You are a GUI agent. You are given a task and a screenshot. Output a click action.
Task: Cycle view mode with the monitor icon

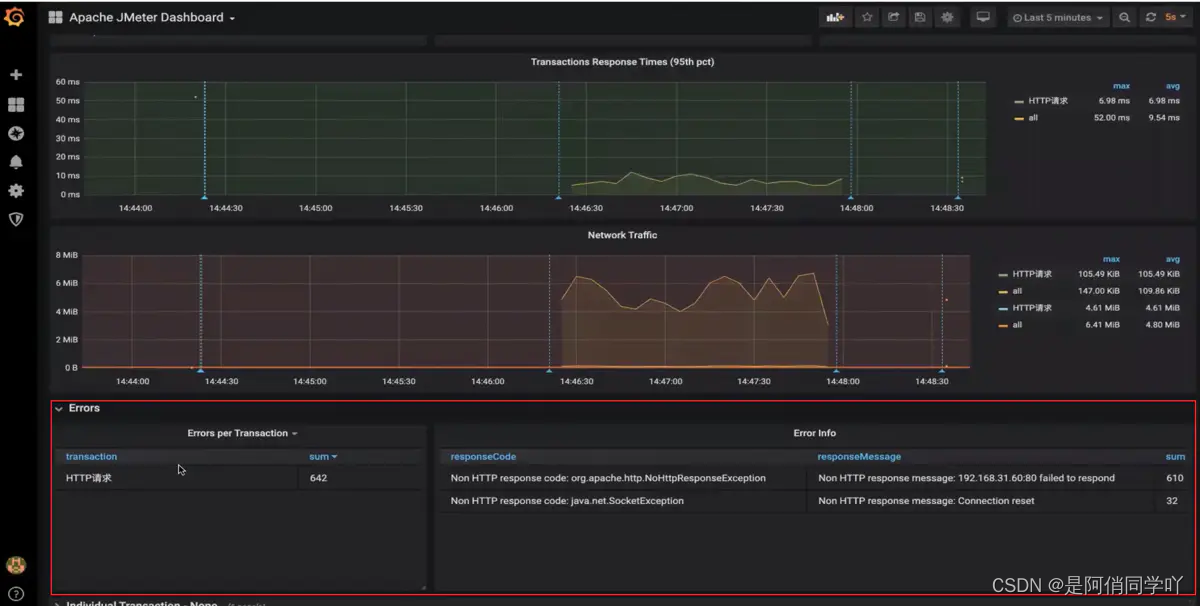pyautogui.click(x=984, y=18)
